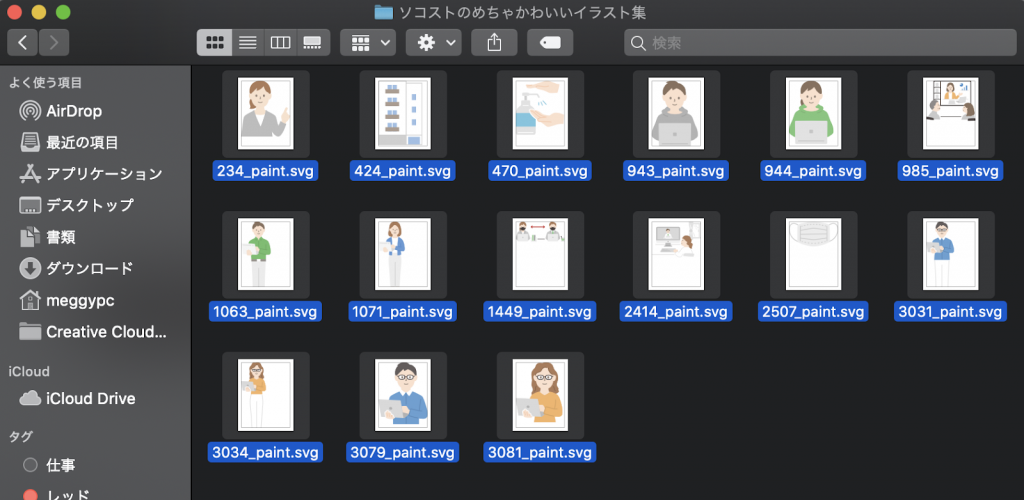
Task: Click the 3081_paint.svg file label
Action: click(x=539, y=452)
